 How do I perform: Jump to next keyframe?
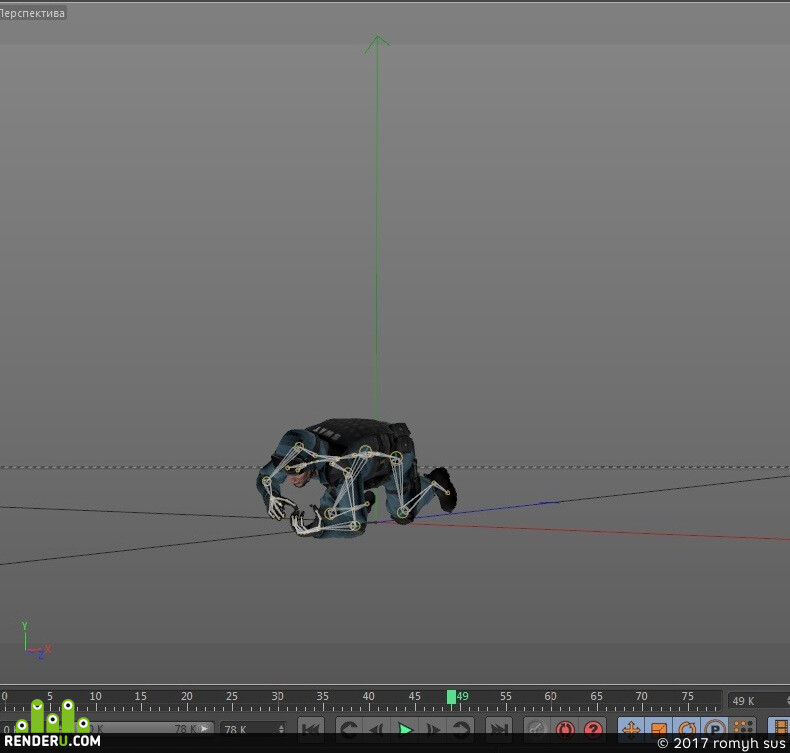click(x=460, y=729)
